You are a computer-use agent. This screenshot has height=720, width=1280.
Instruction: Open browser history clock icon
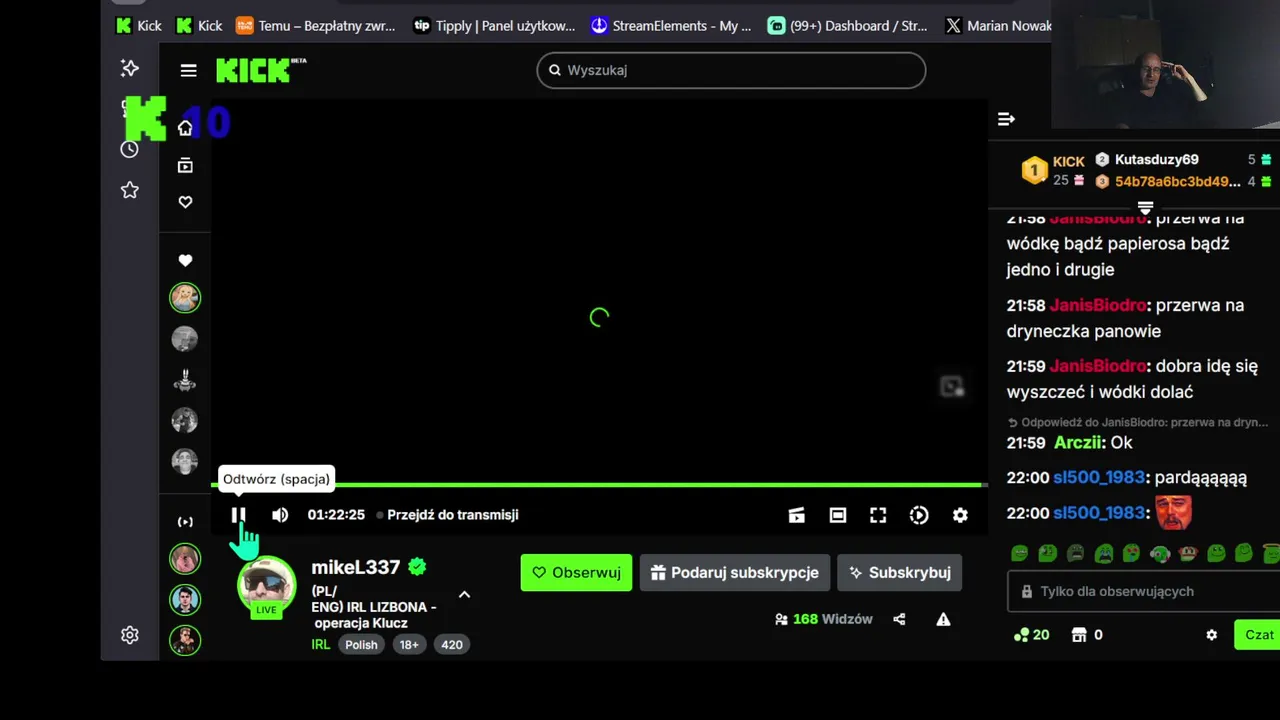(x=129, y=149)
